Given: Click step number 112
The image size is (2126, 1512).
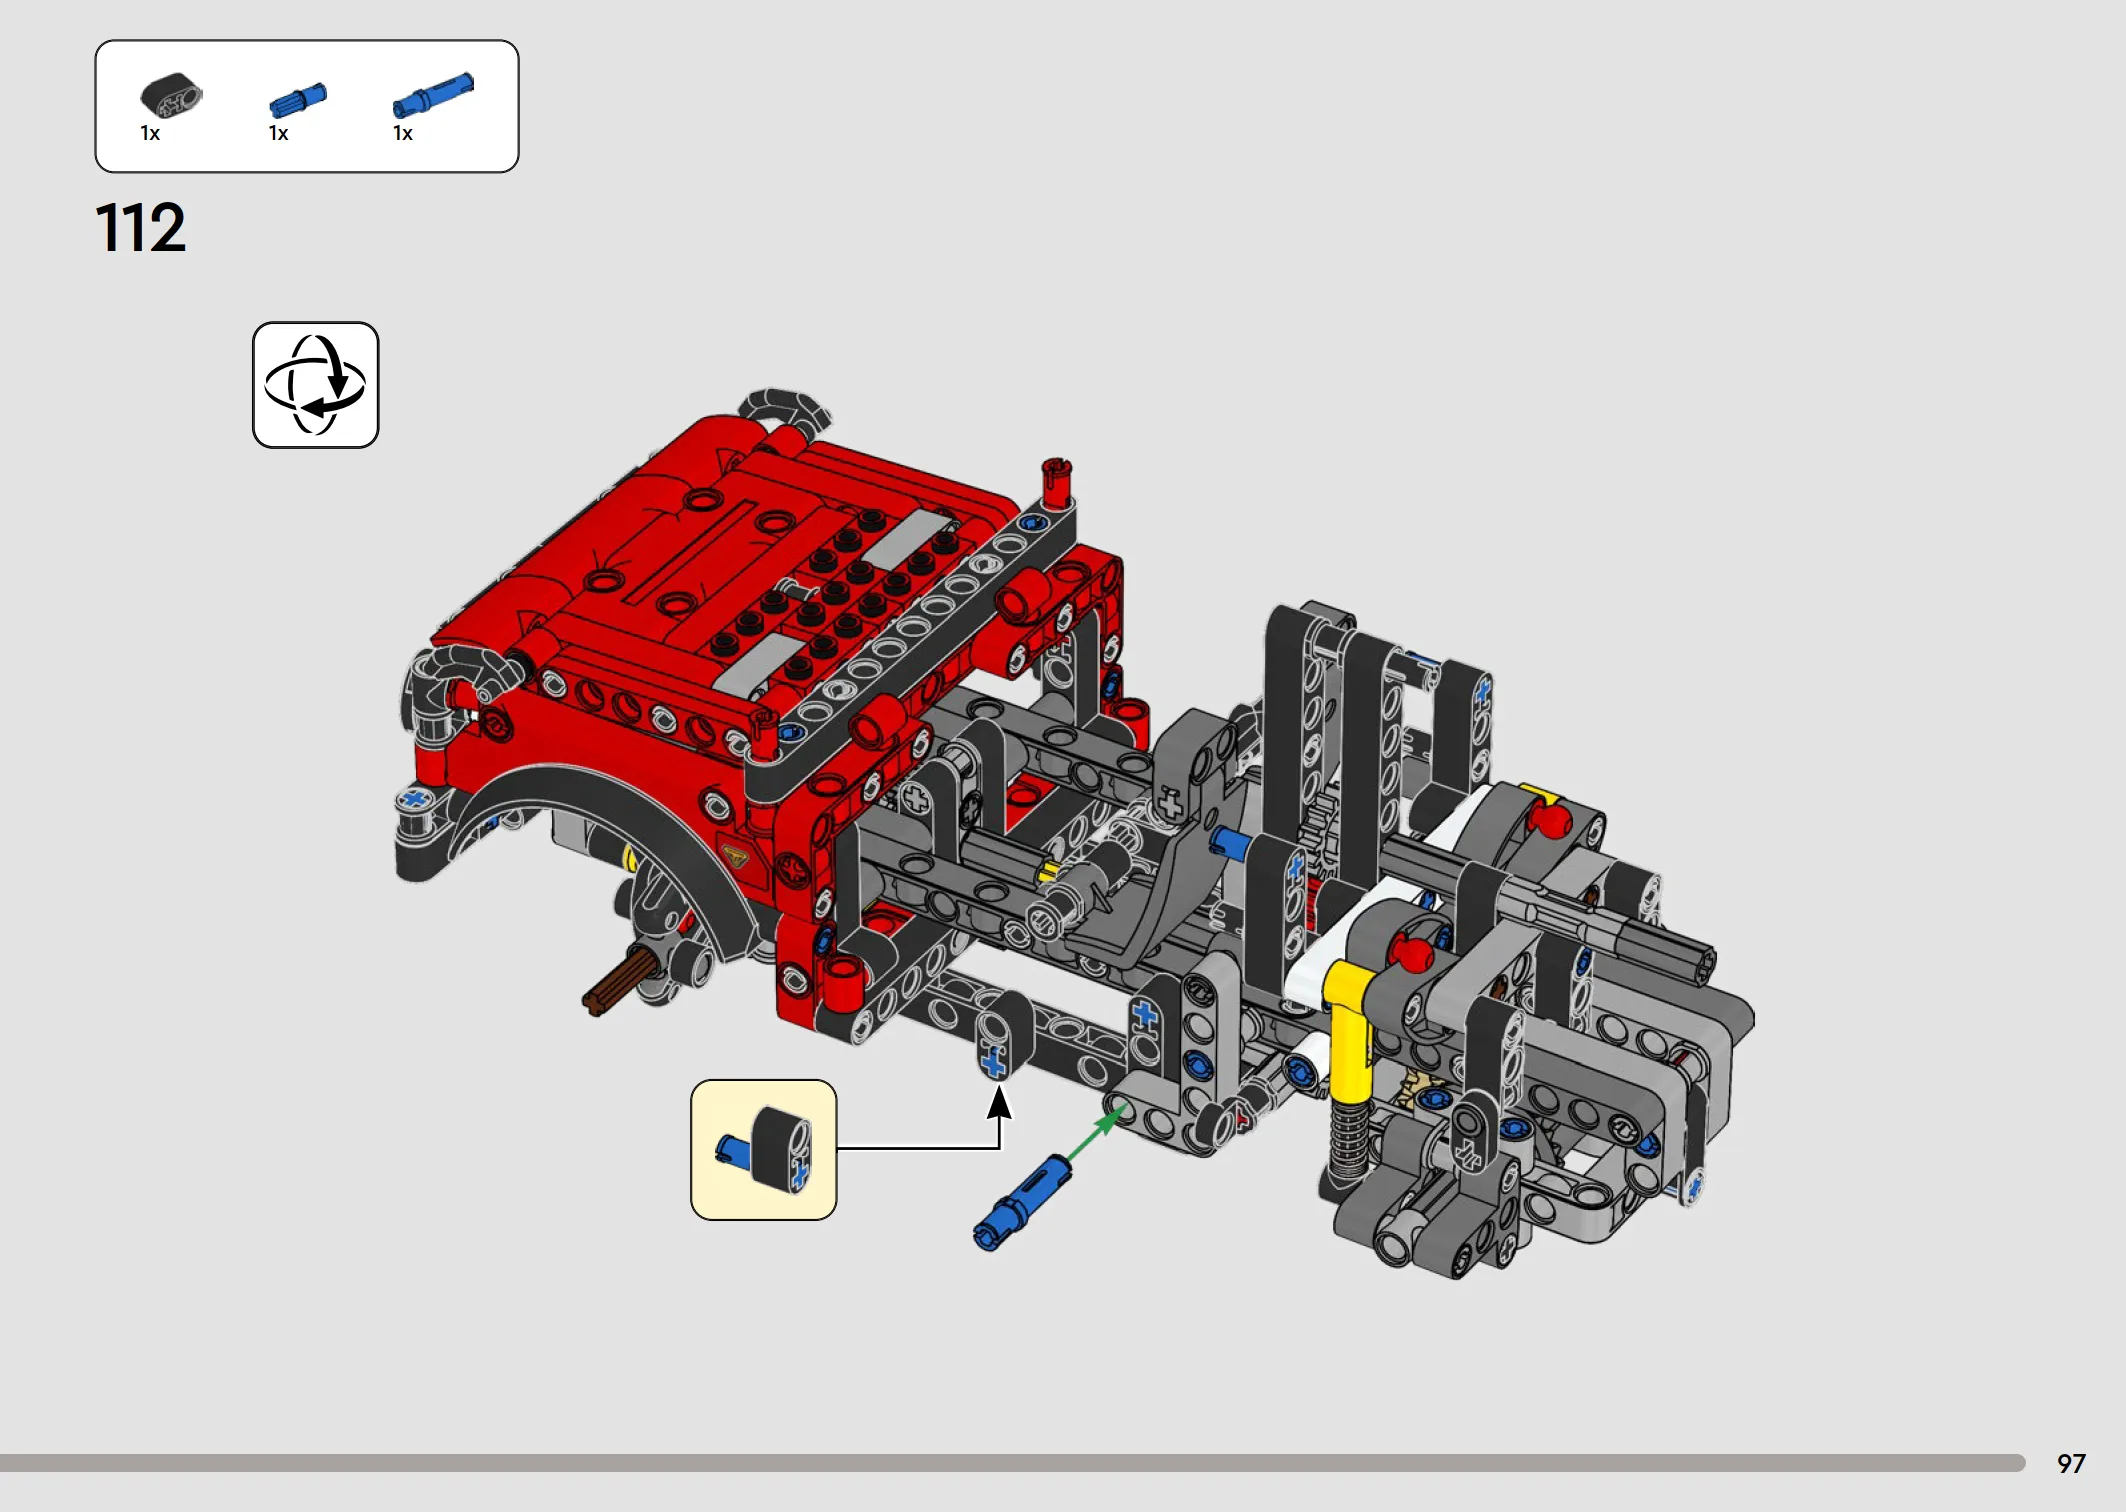Looking at the screenshot, I should point(140,227).
